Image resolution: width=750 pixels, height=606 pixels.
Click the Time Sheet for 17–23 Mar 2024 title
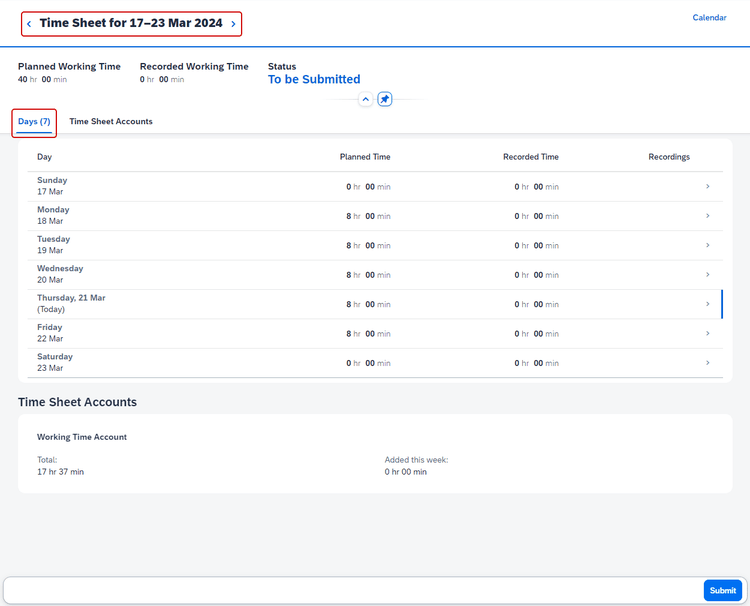pyautogui.click(x=131, y=23)
